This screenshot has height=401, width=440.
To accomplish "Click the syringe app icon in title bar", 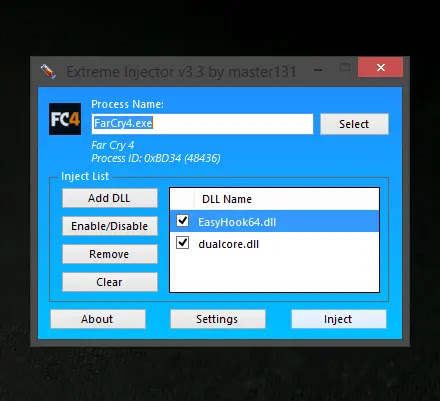I will pos(48,71).
